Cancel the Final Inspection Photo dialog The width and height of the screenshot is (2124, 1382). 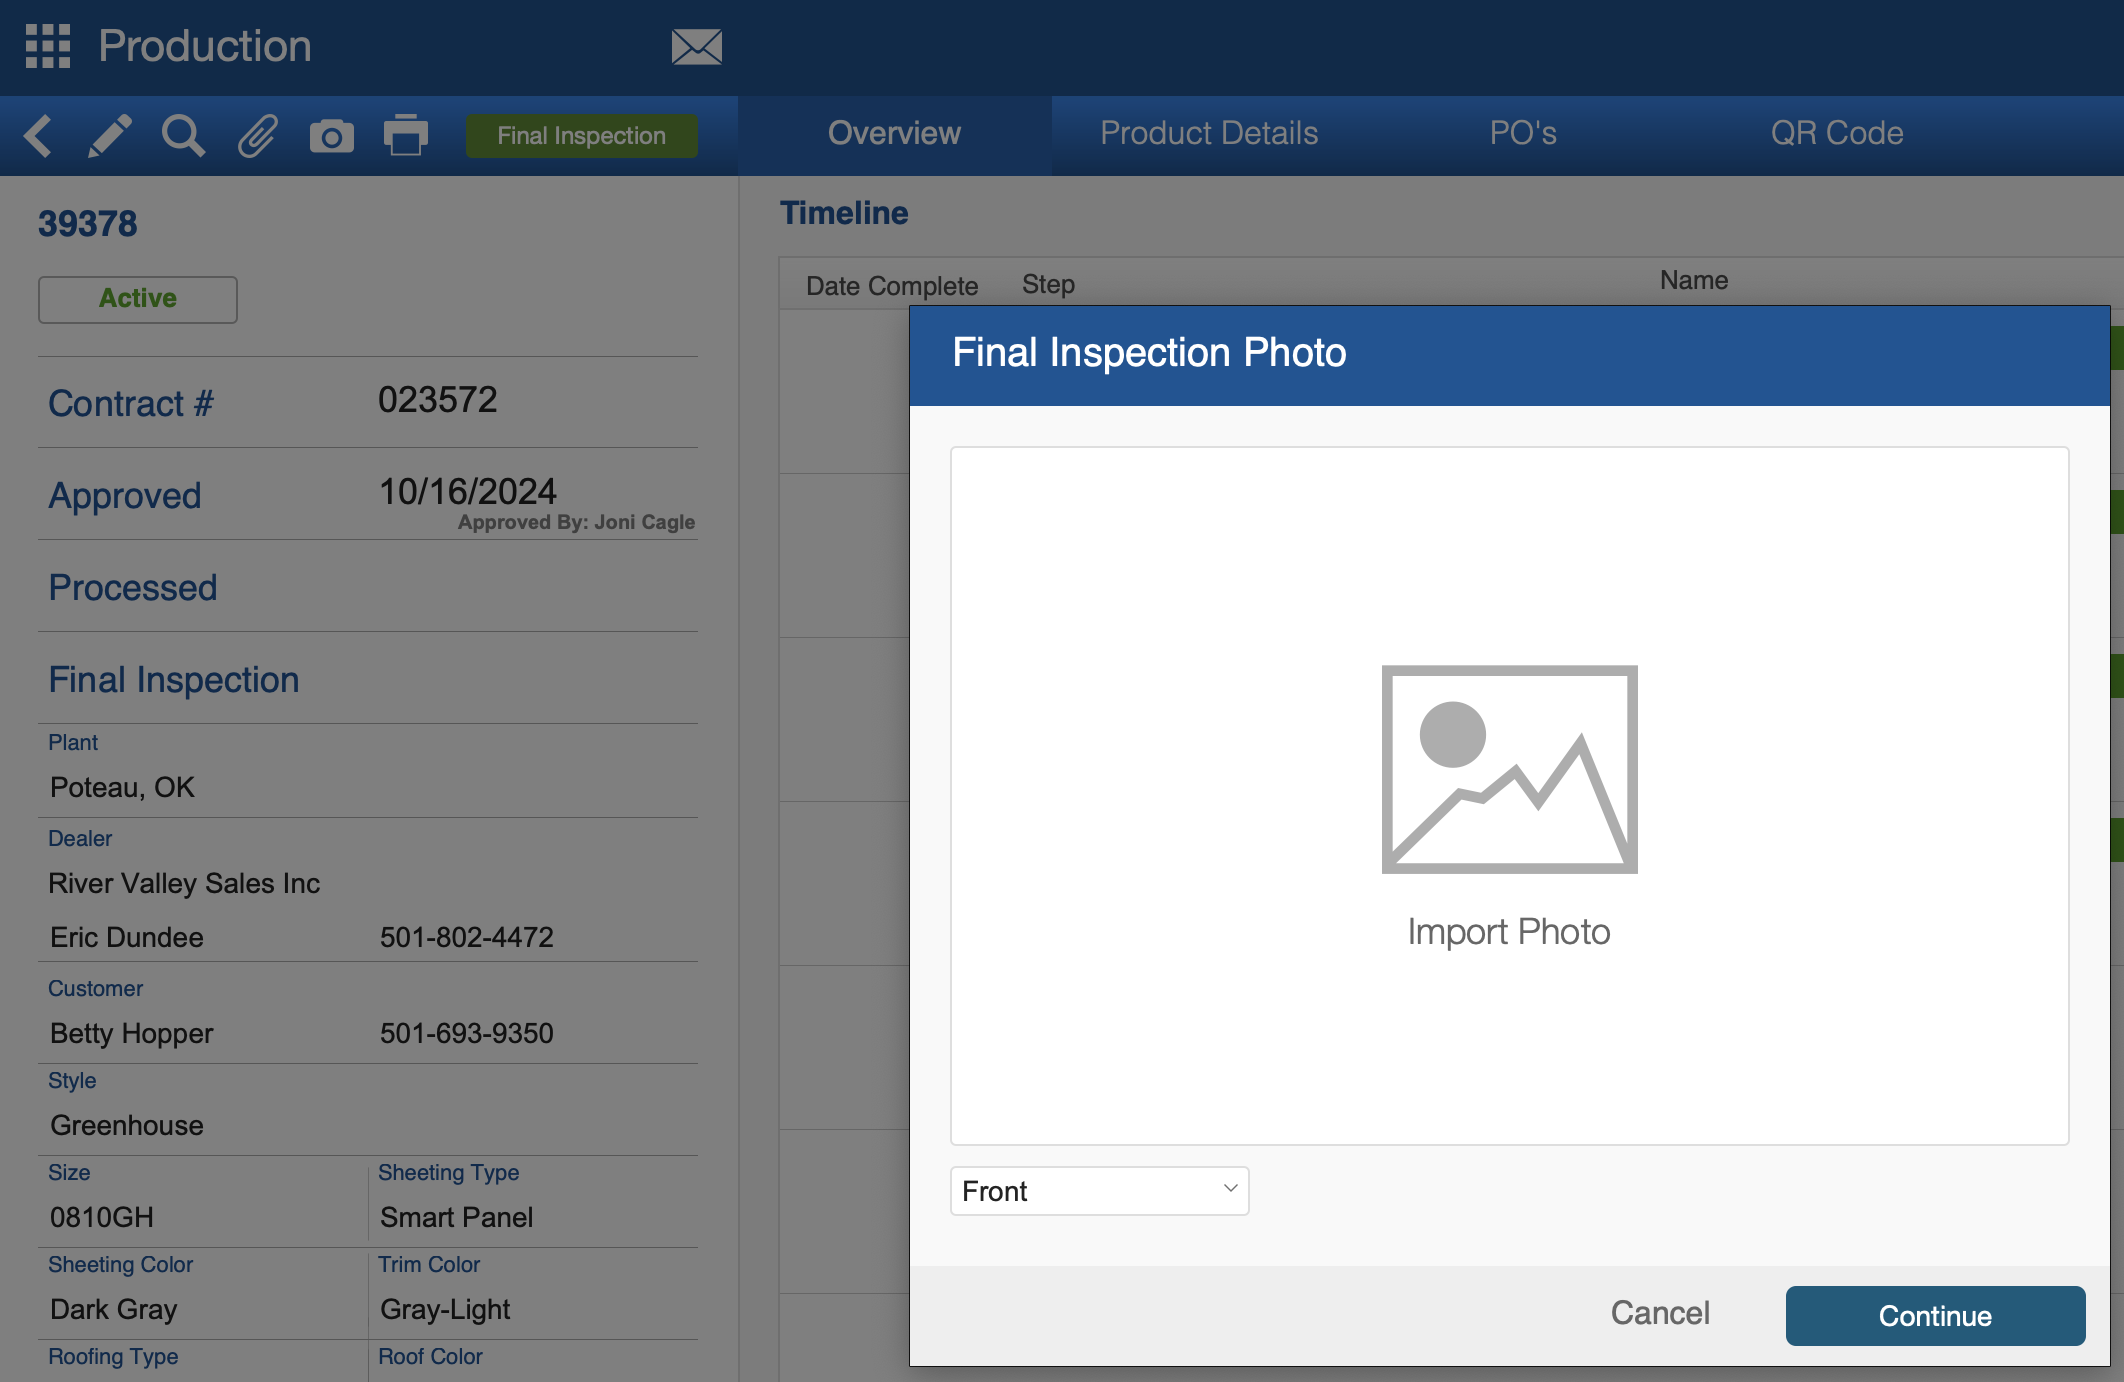(1659, 1313)
